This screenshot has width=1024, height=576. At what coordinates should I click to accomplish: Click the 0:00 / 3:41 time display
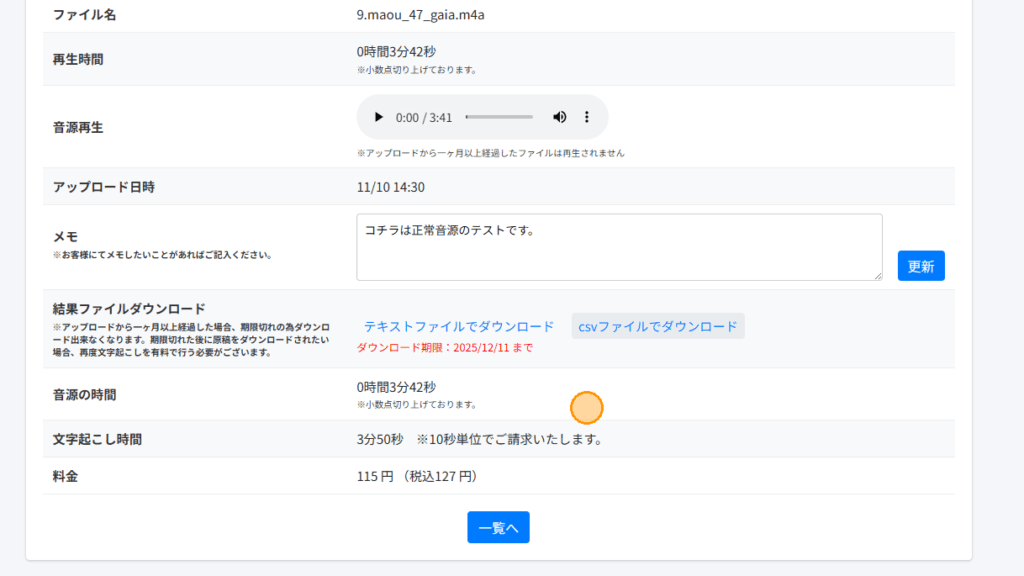pos(424,118)
